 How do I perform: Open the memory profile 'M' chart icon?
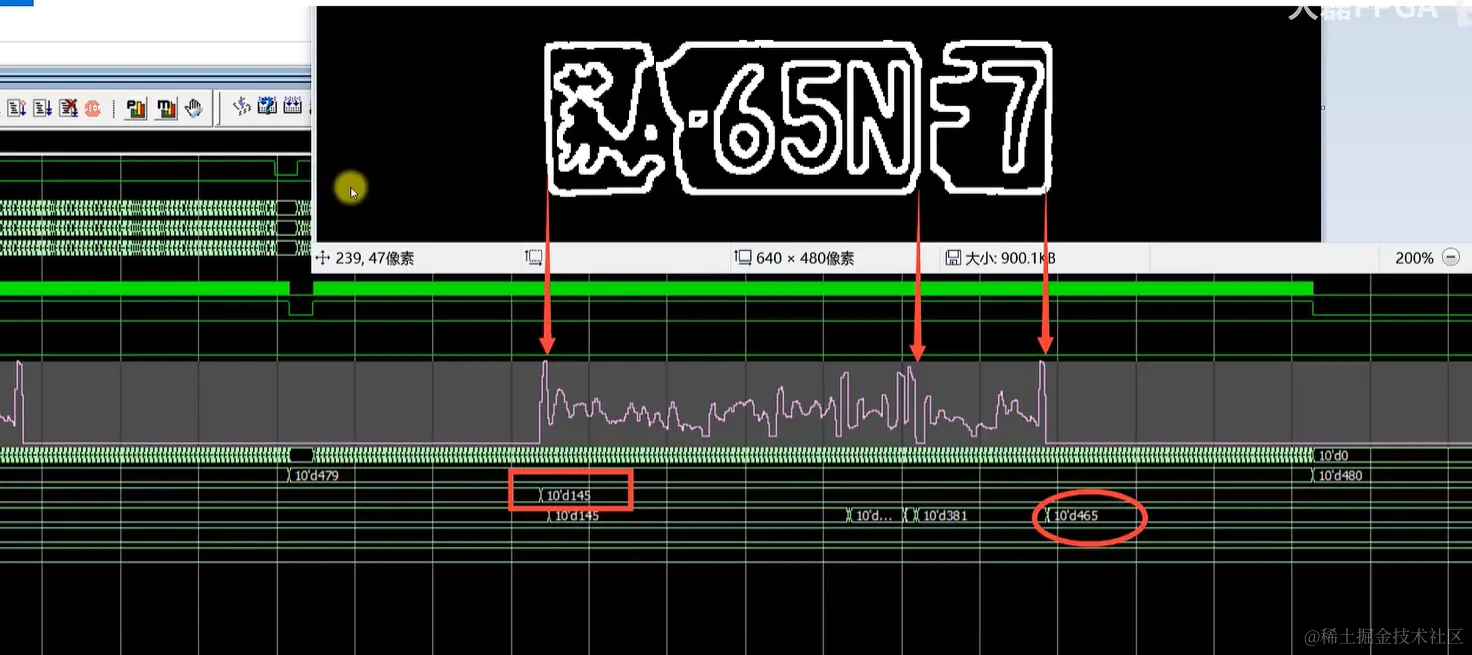click(x=166, y=108)
